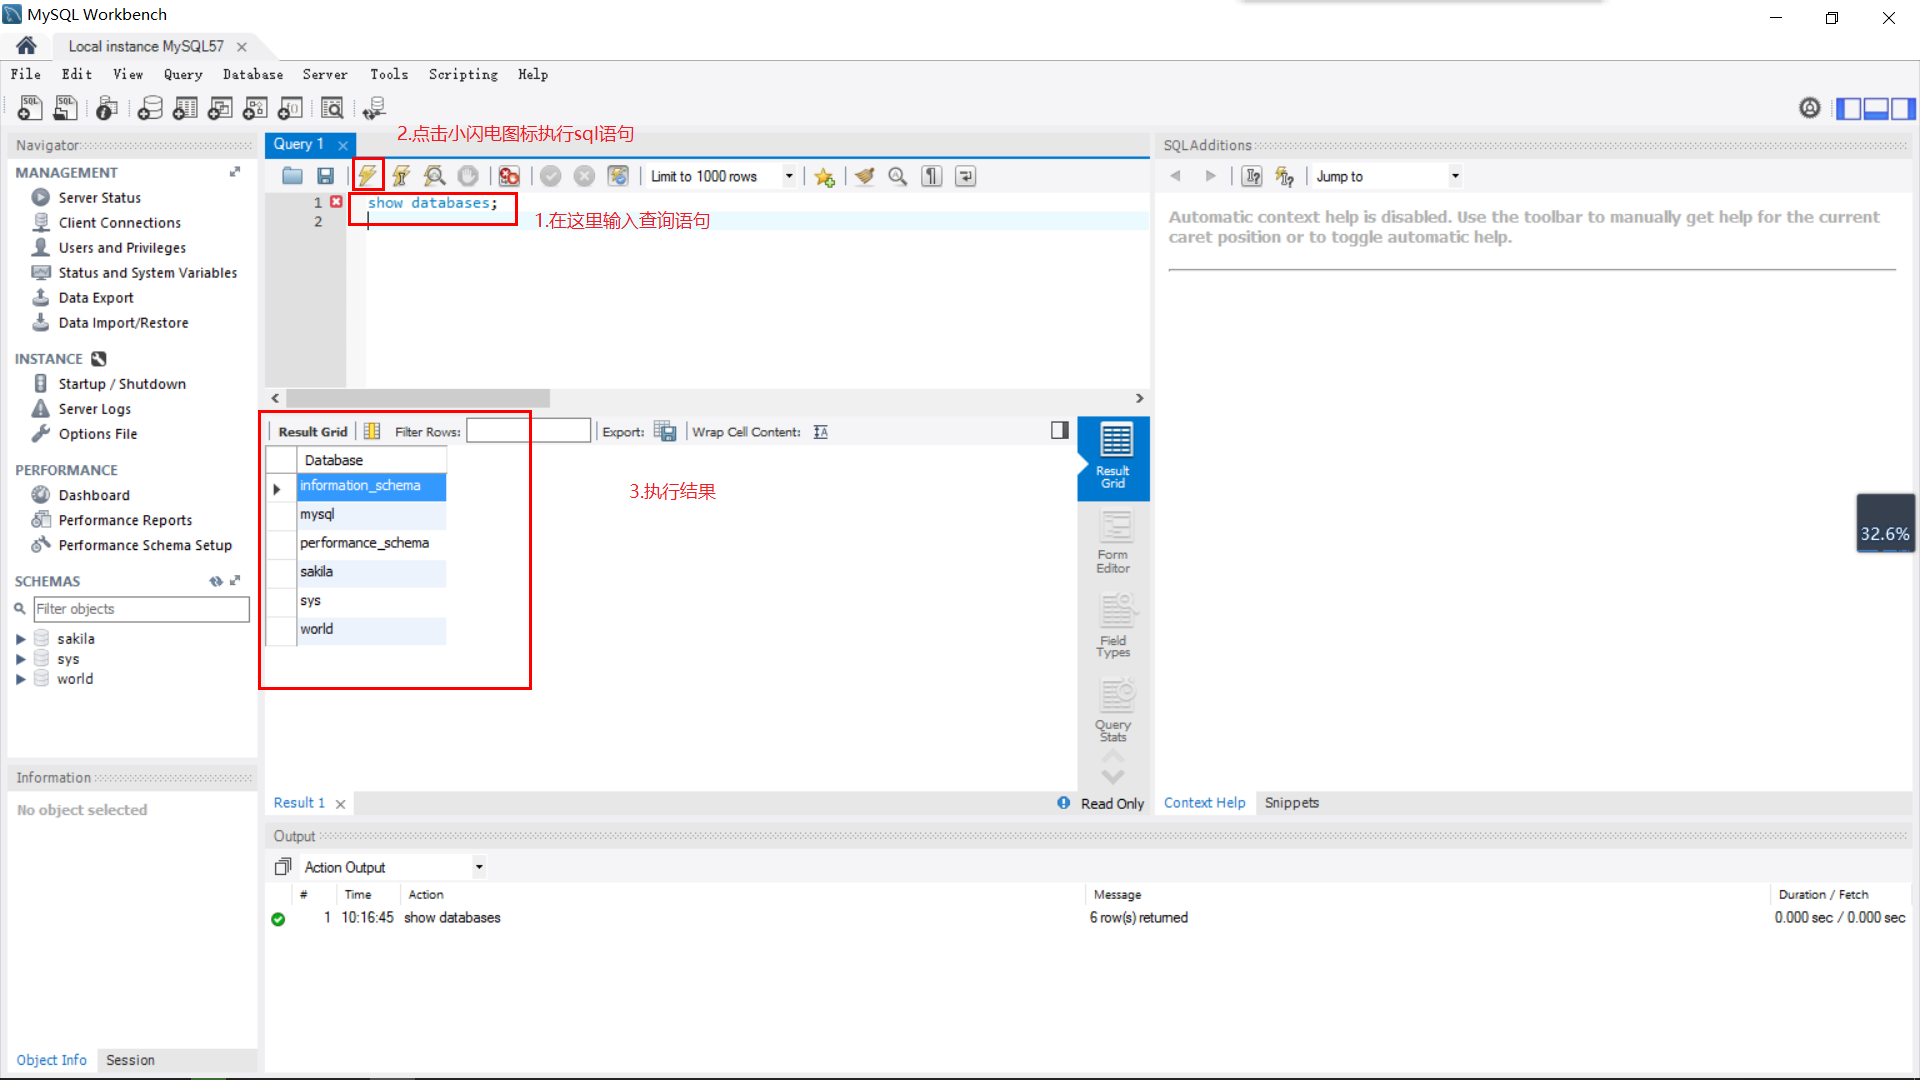Toggle stop-on-error red icon in editor toolbar

509,176
